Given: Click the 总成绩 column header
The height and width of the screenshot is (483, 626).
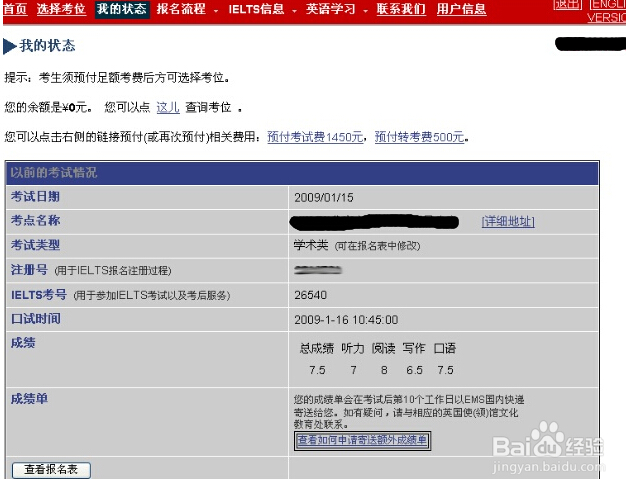Looking at the screenshot, I should click(x=317, y=348).
